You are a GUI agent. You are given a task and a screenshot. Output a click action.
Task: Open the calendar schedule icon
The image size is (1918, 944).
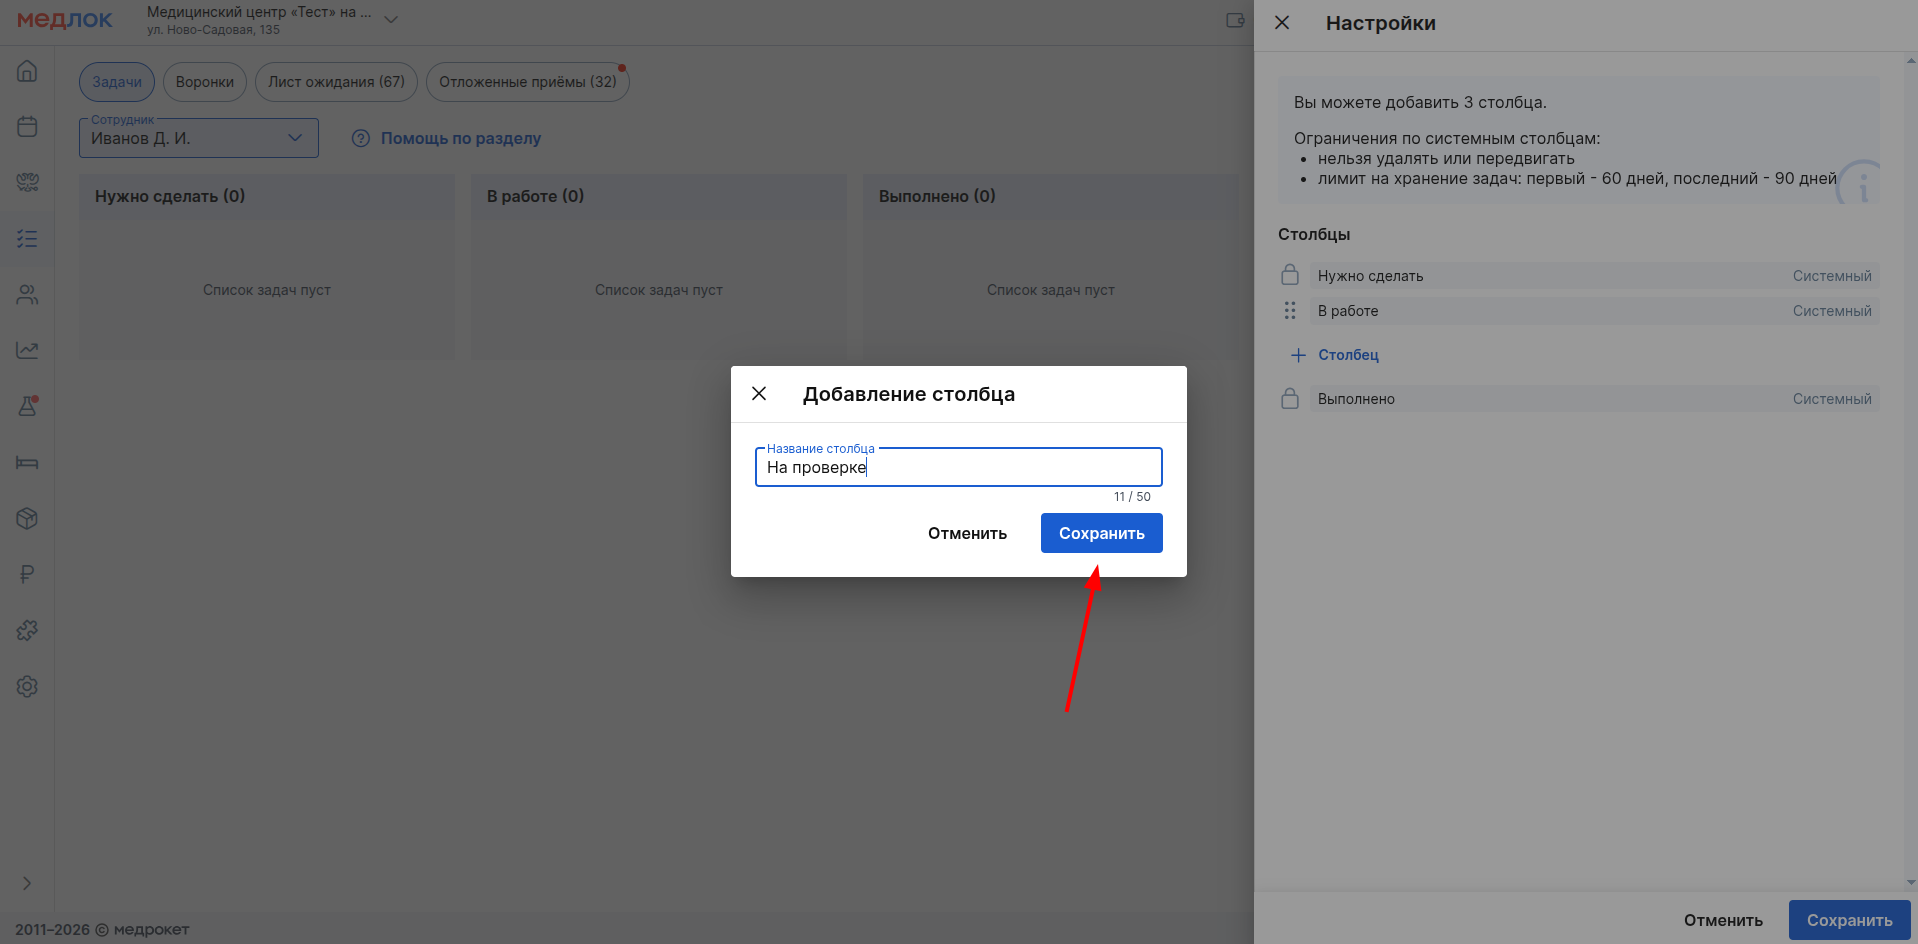[27, 127]
